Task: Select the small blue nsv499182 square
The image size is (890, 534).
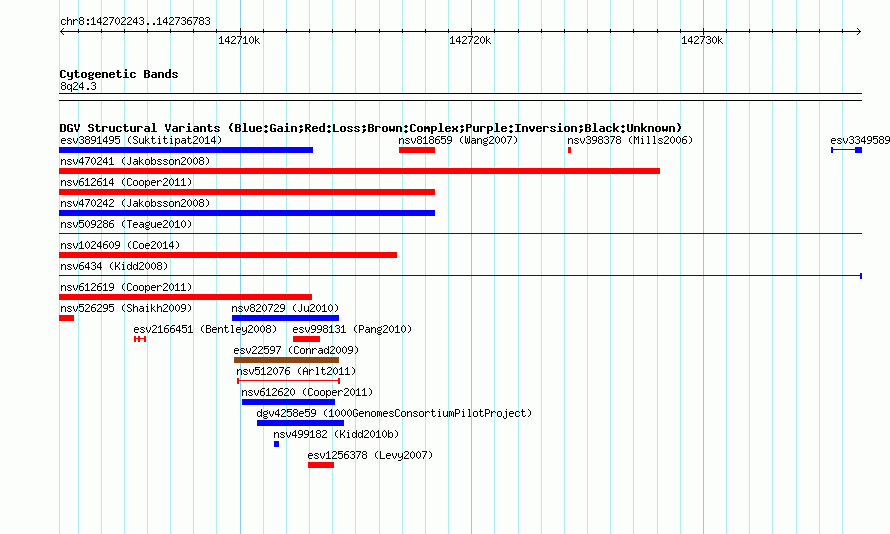Action: click(276, 444)
